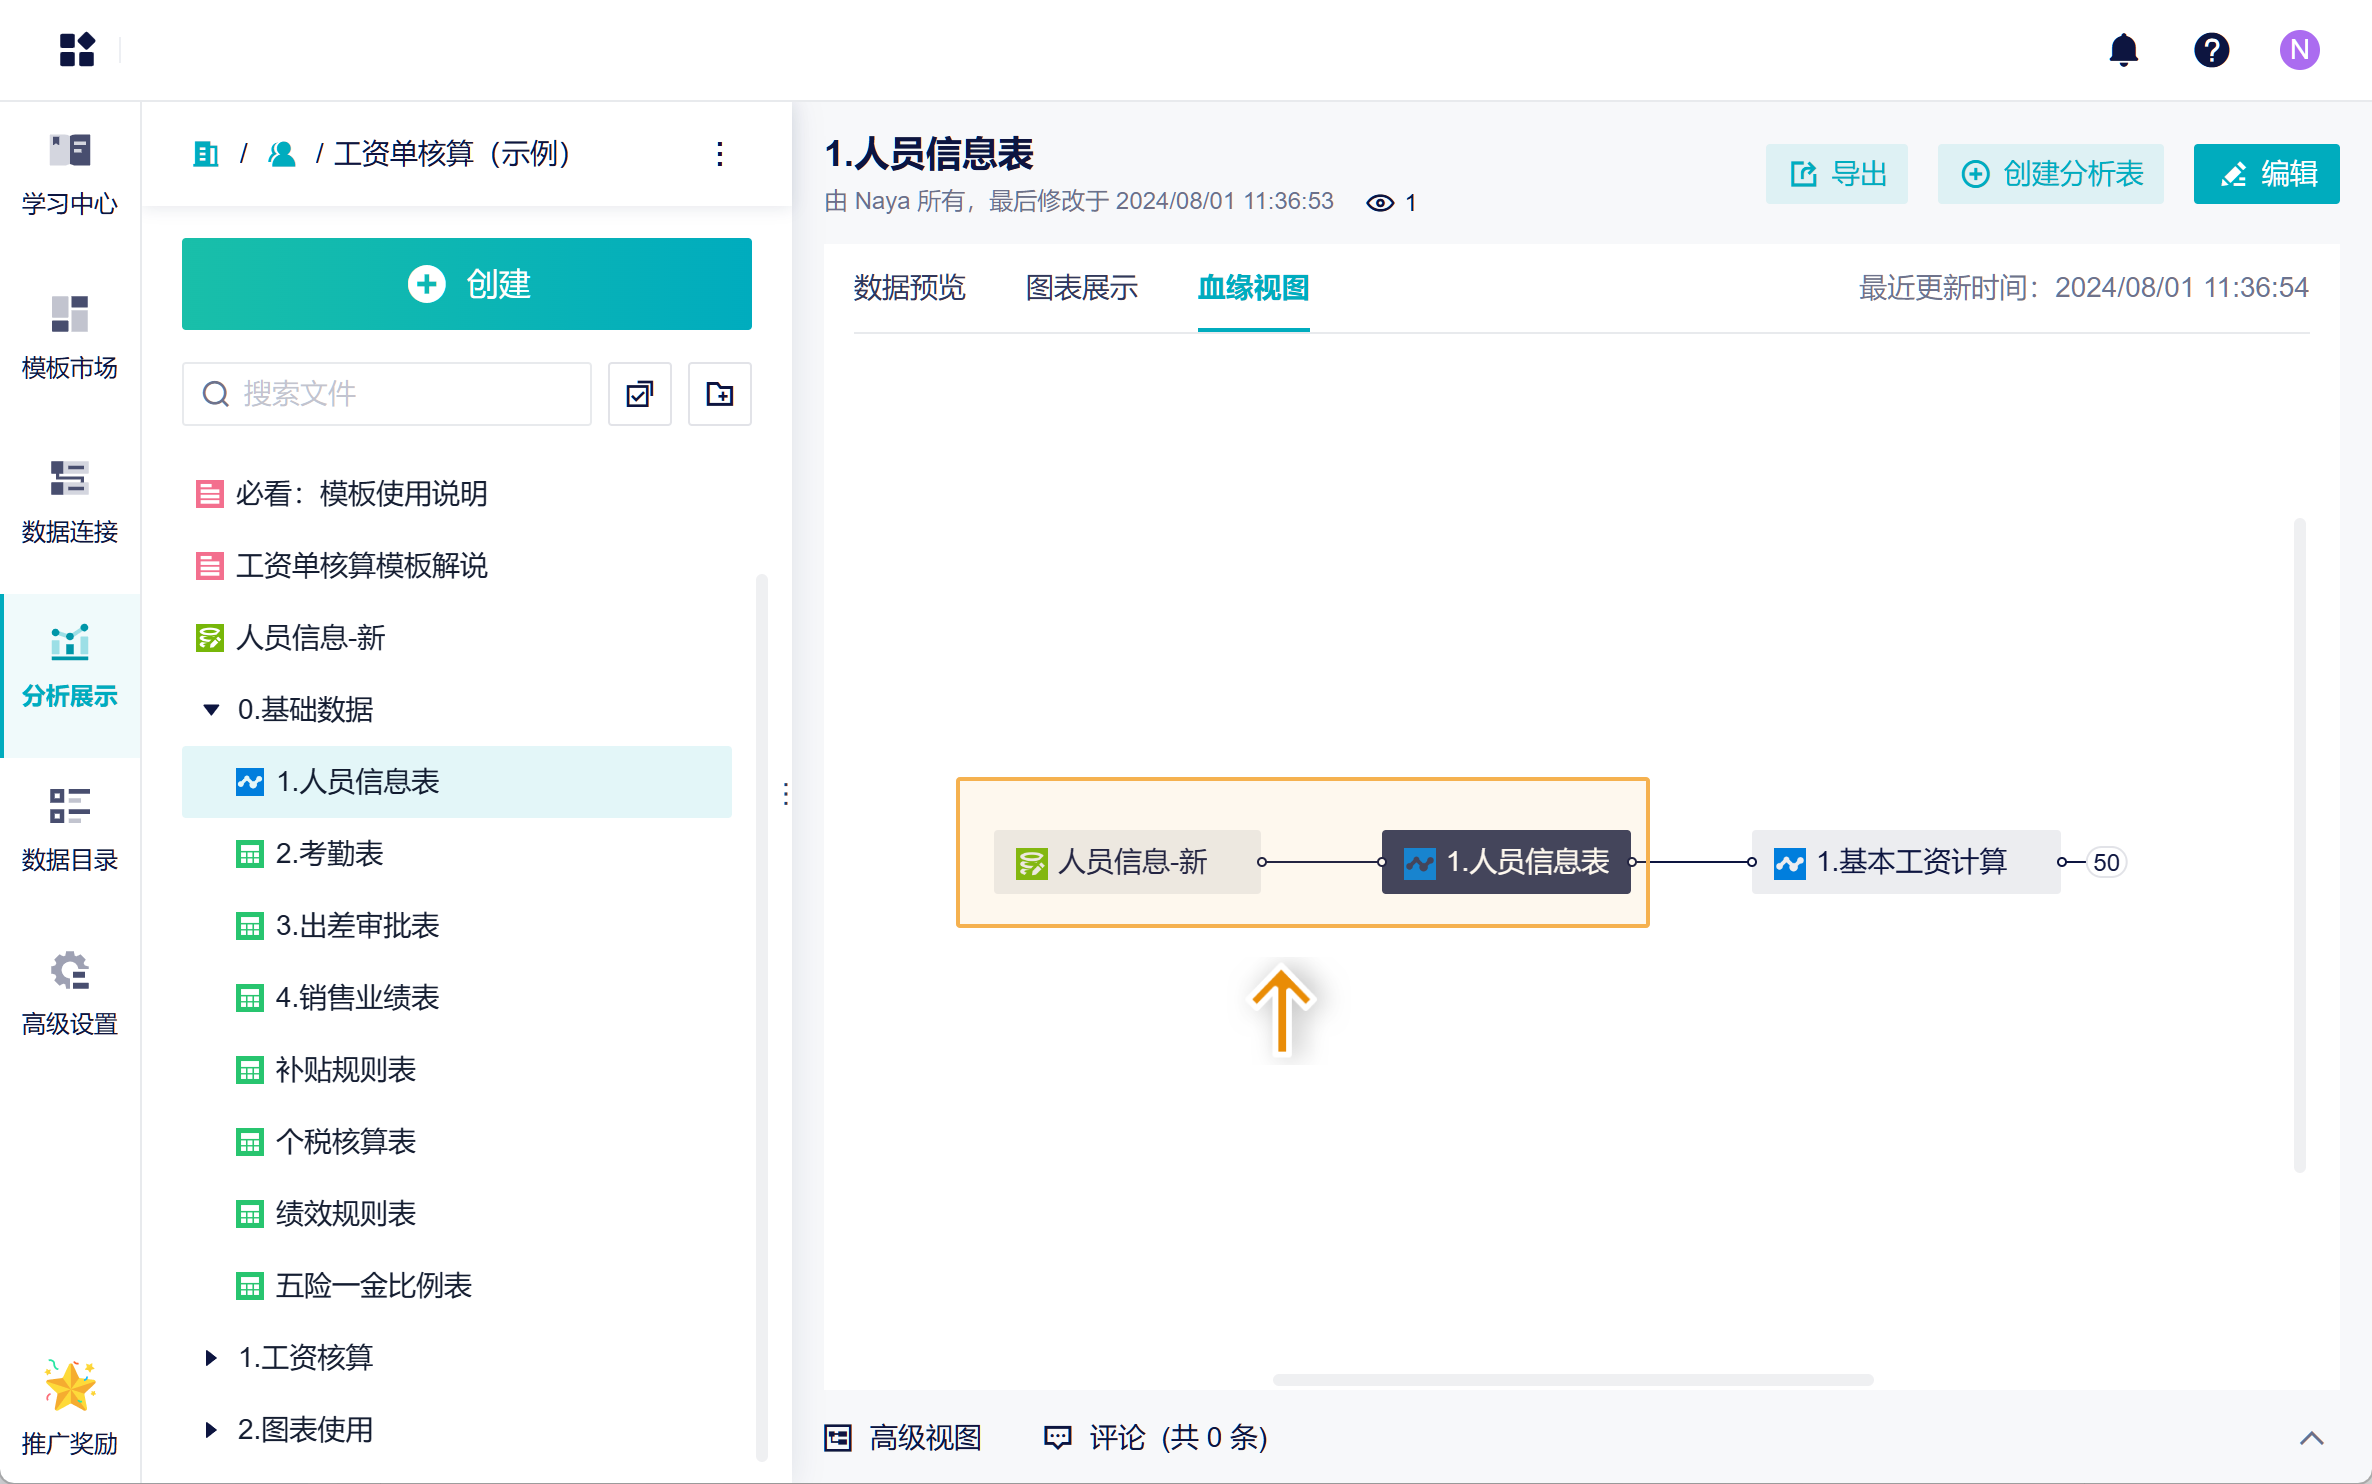Click the 创建分析表 button
Image resolution: width=2372 pixels, height=1484 pixels.
coord(2051,174)
